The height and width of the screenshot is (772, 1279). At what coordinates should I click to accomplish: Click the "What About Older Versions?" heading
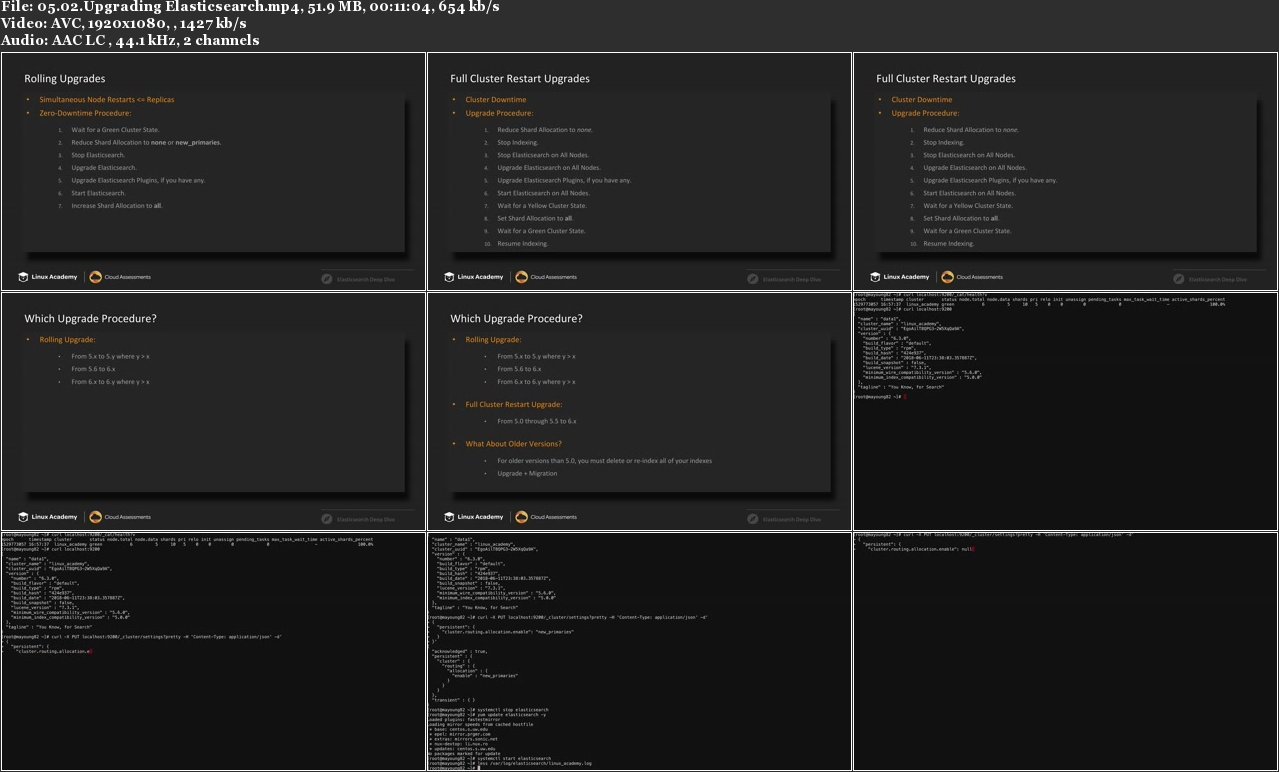click(x=513, y=443)
